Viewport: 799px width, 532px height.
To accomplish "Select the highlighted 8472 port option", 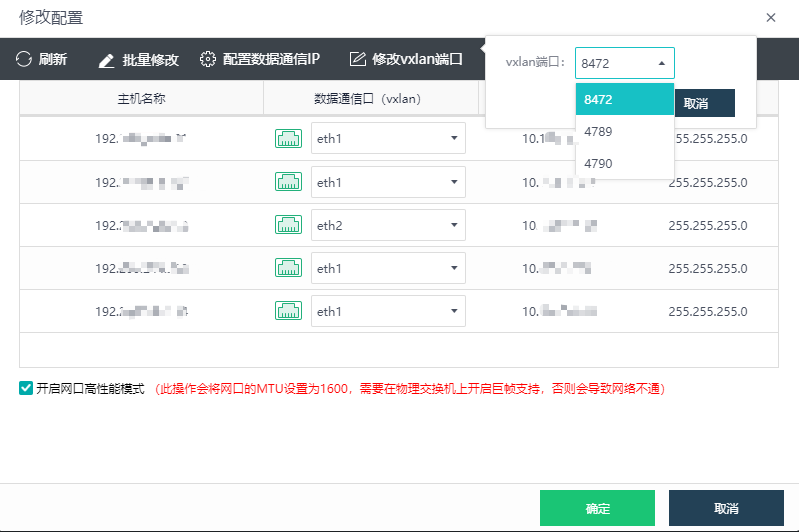I will coord(599,100).
